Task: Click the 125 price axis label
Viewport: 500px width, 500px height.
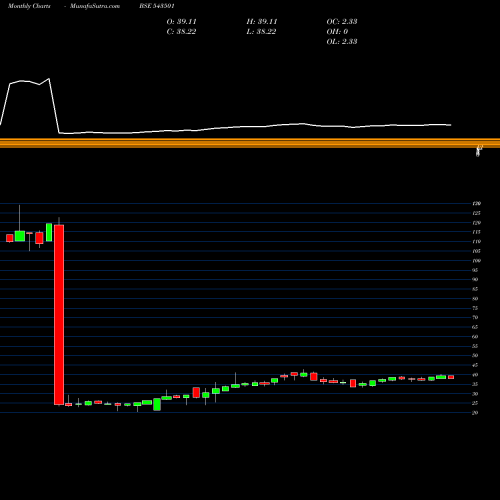Action: point(476,213)
